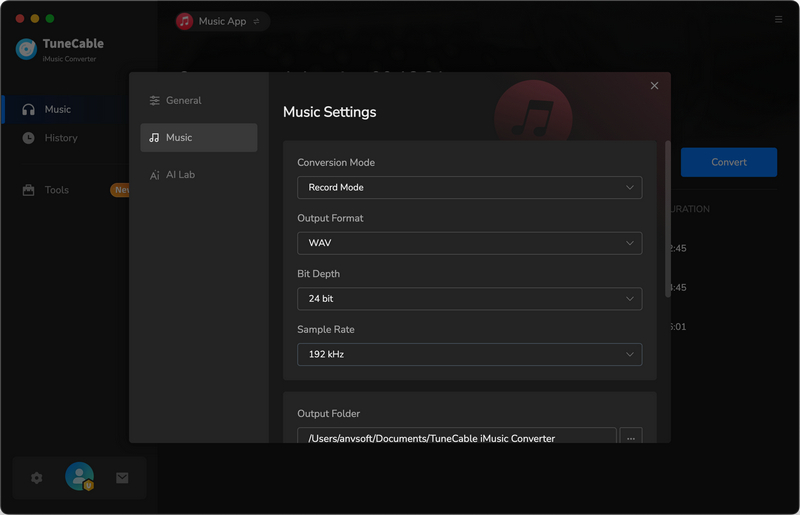Select the Music settings tab
This screenshot has width=800, height=515.
coord(198,137)
